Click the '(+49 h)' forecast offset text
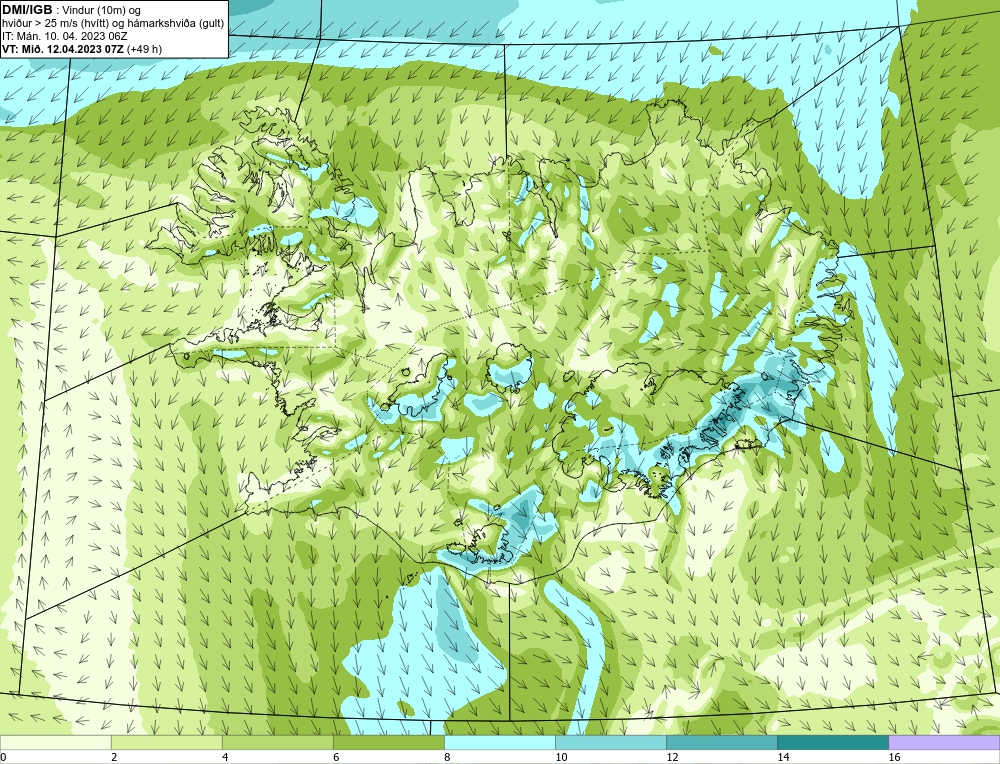 tap(144, 49)
